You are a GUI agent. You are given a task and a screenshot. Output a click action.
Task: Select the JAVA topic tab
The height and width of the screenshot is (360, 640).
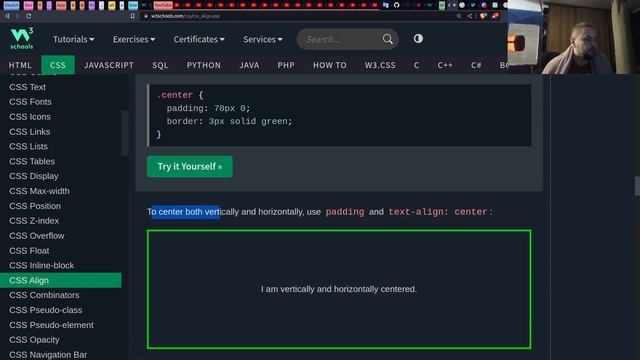point(249,65)
